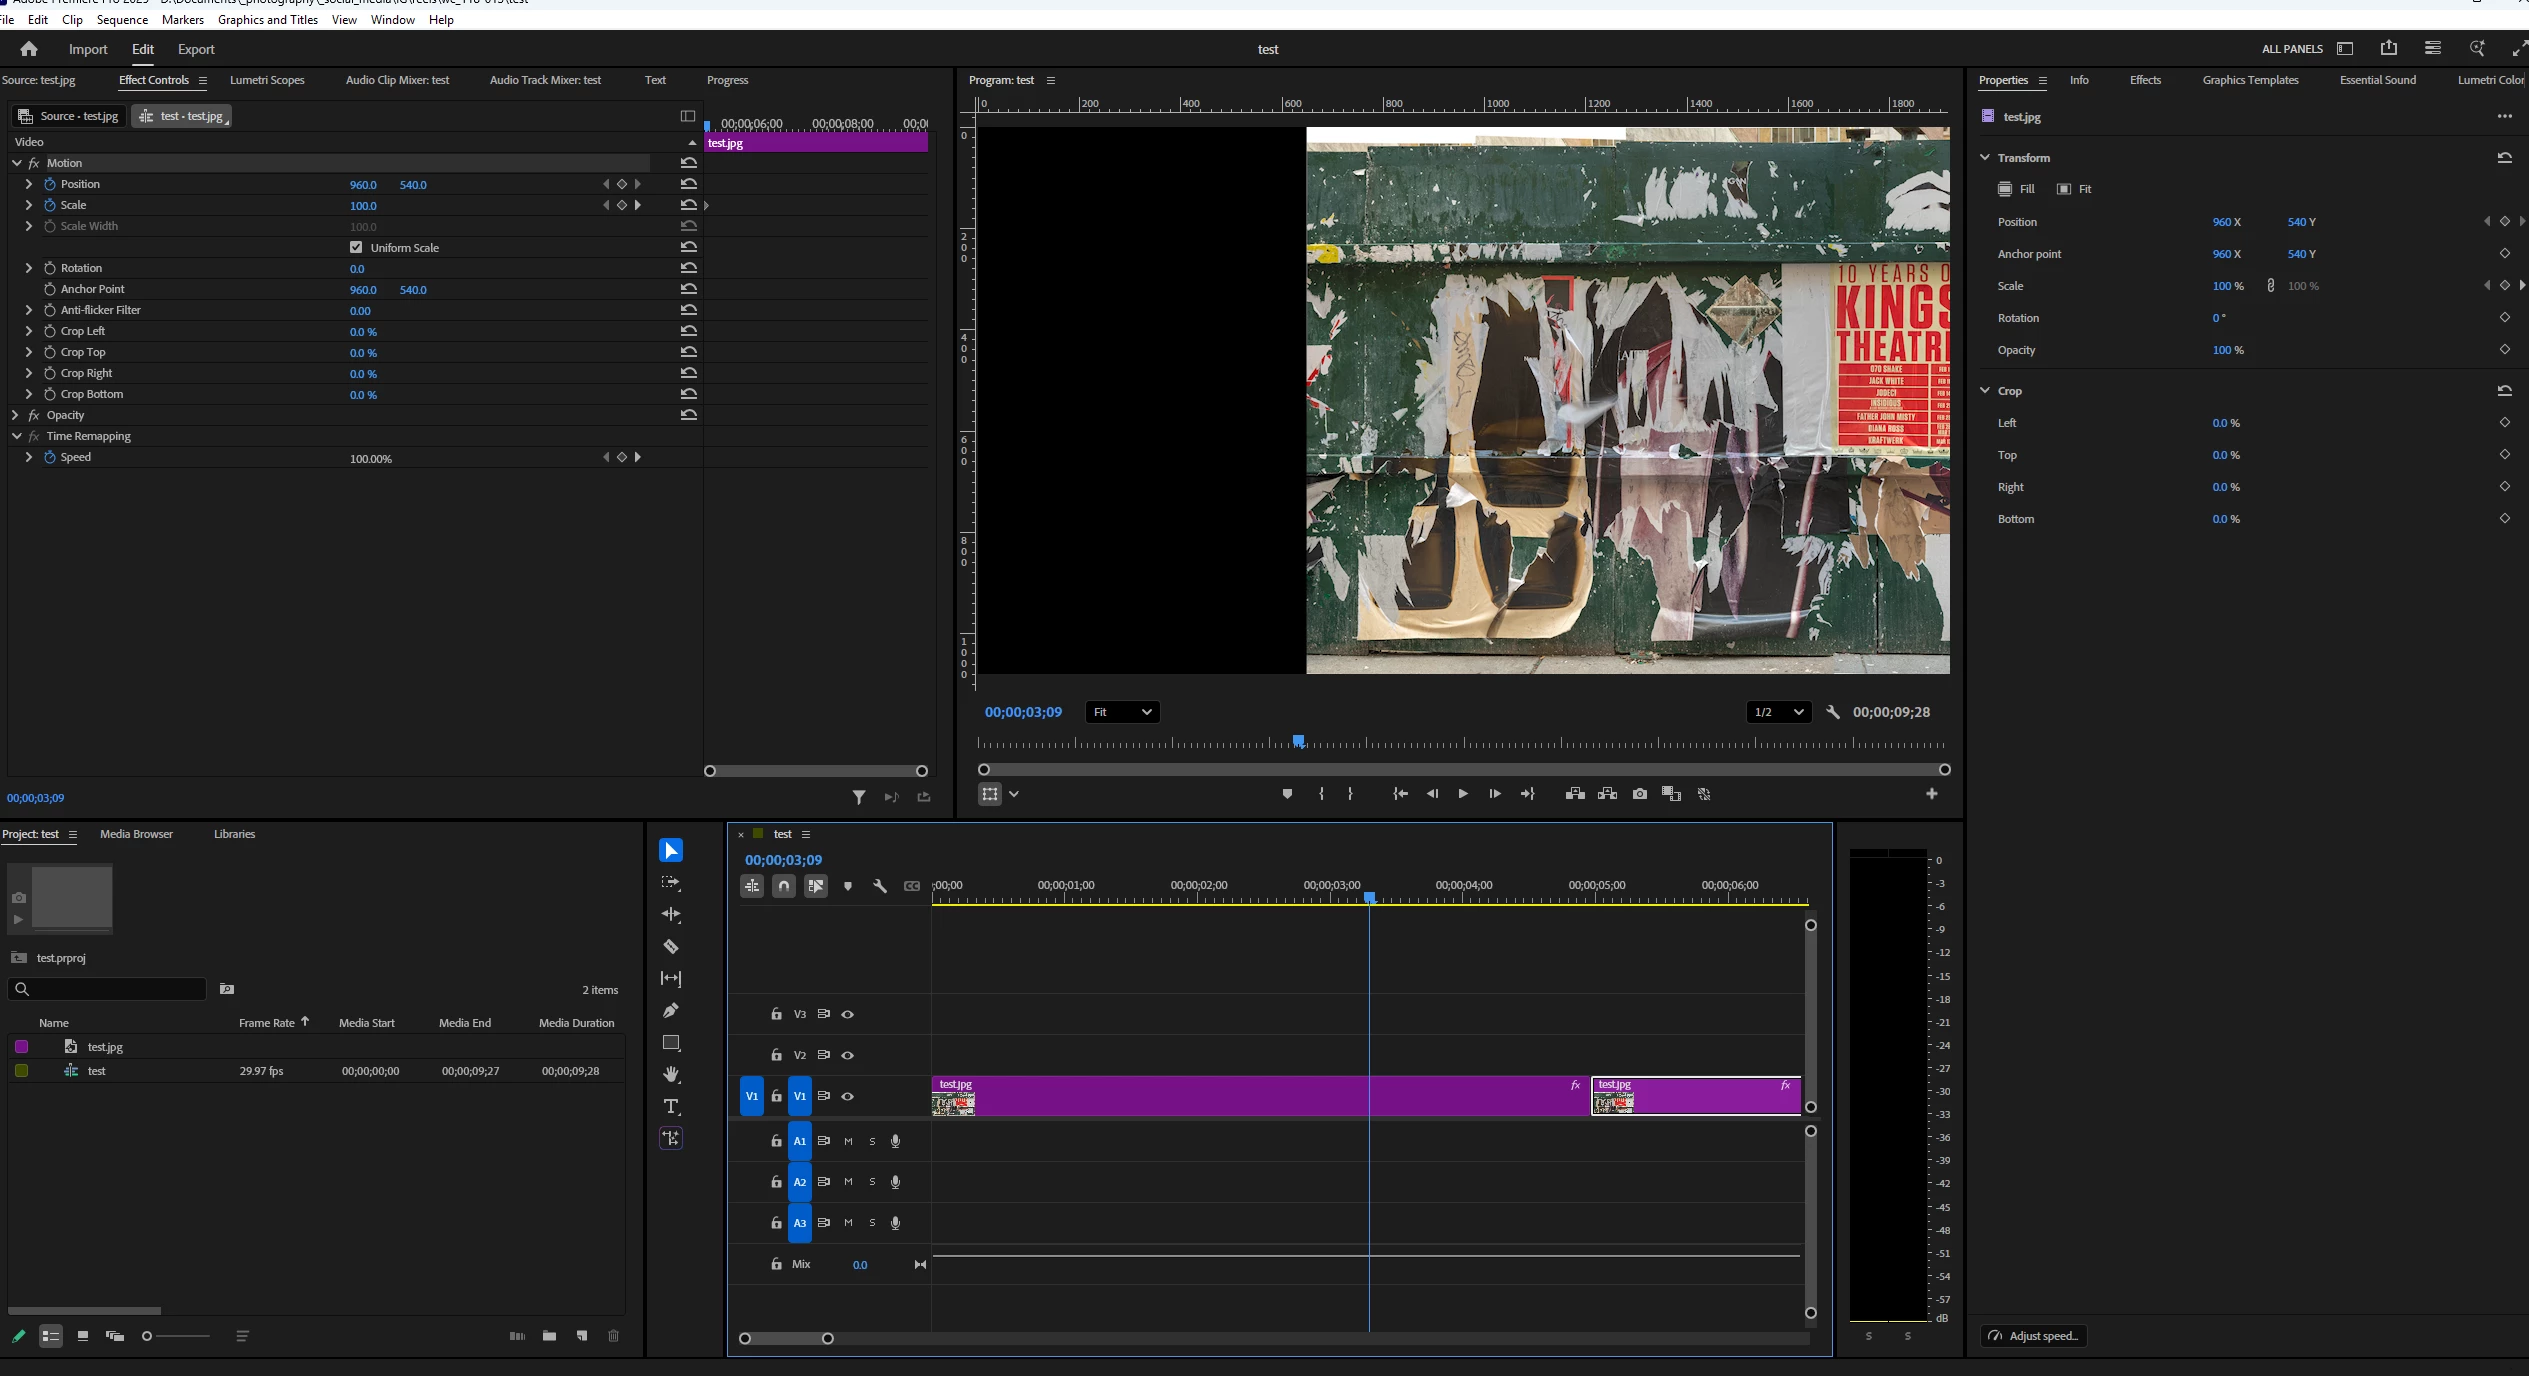Open the 1/2 playback resolution dropdown
Screen dimensions: 2529x1376
(1778, 712)
